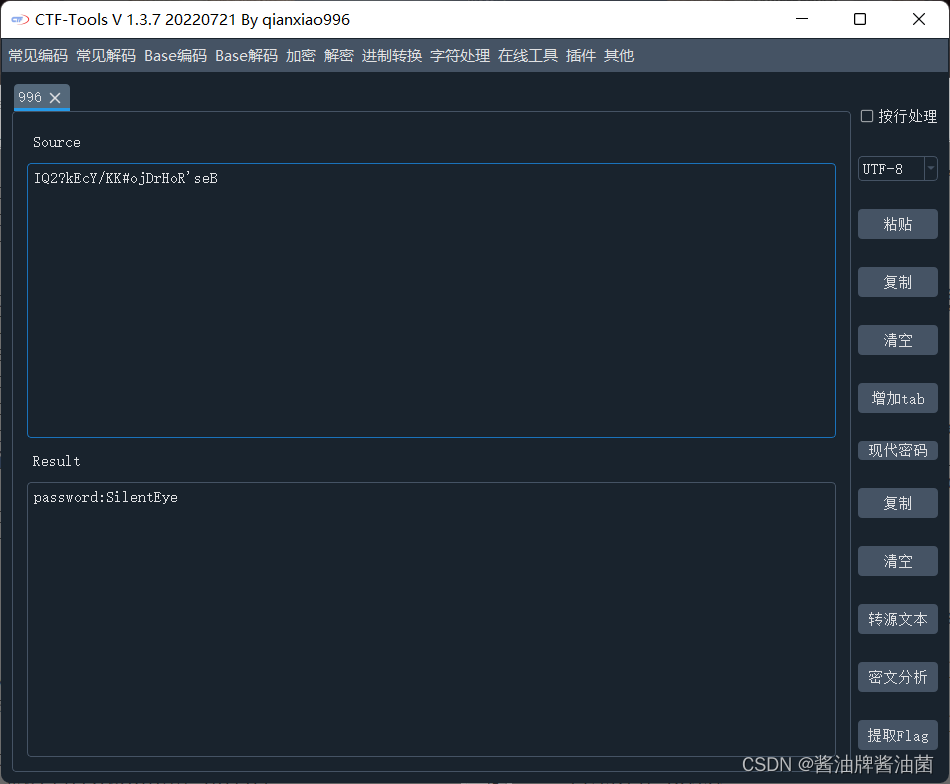Viewport: 950px width, 784px height.
Task: Minimize the CTF-Tools window
Action: 802,19
